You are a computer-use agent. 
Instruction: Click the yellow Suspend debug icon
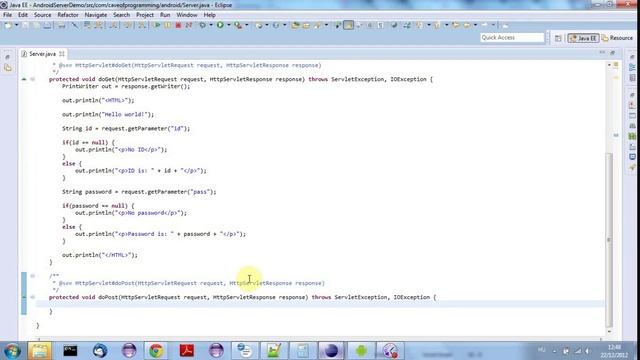[168, 25]
